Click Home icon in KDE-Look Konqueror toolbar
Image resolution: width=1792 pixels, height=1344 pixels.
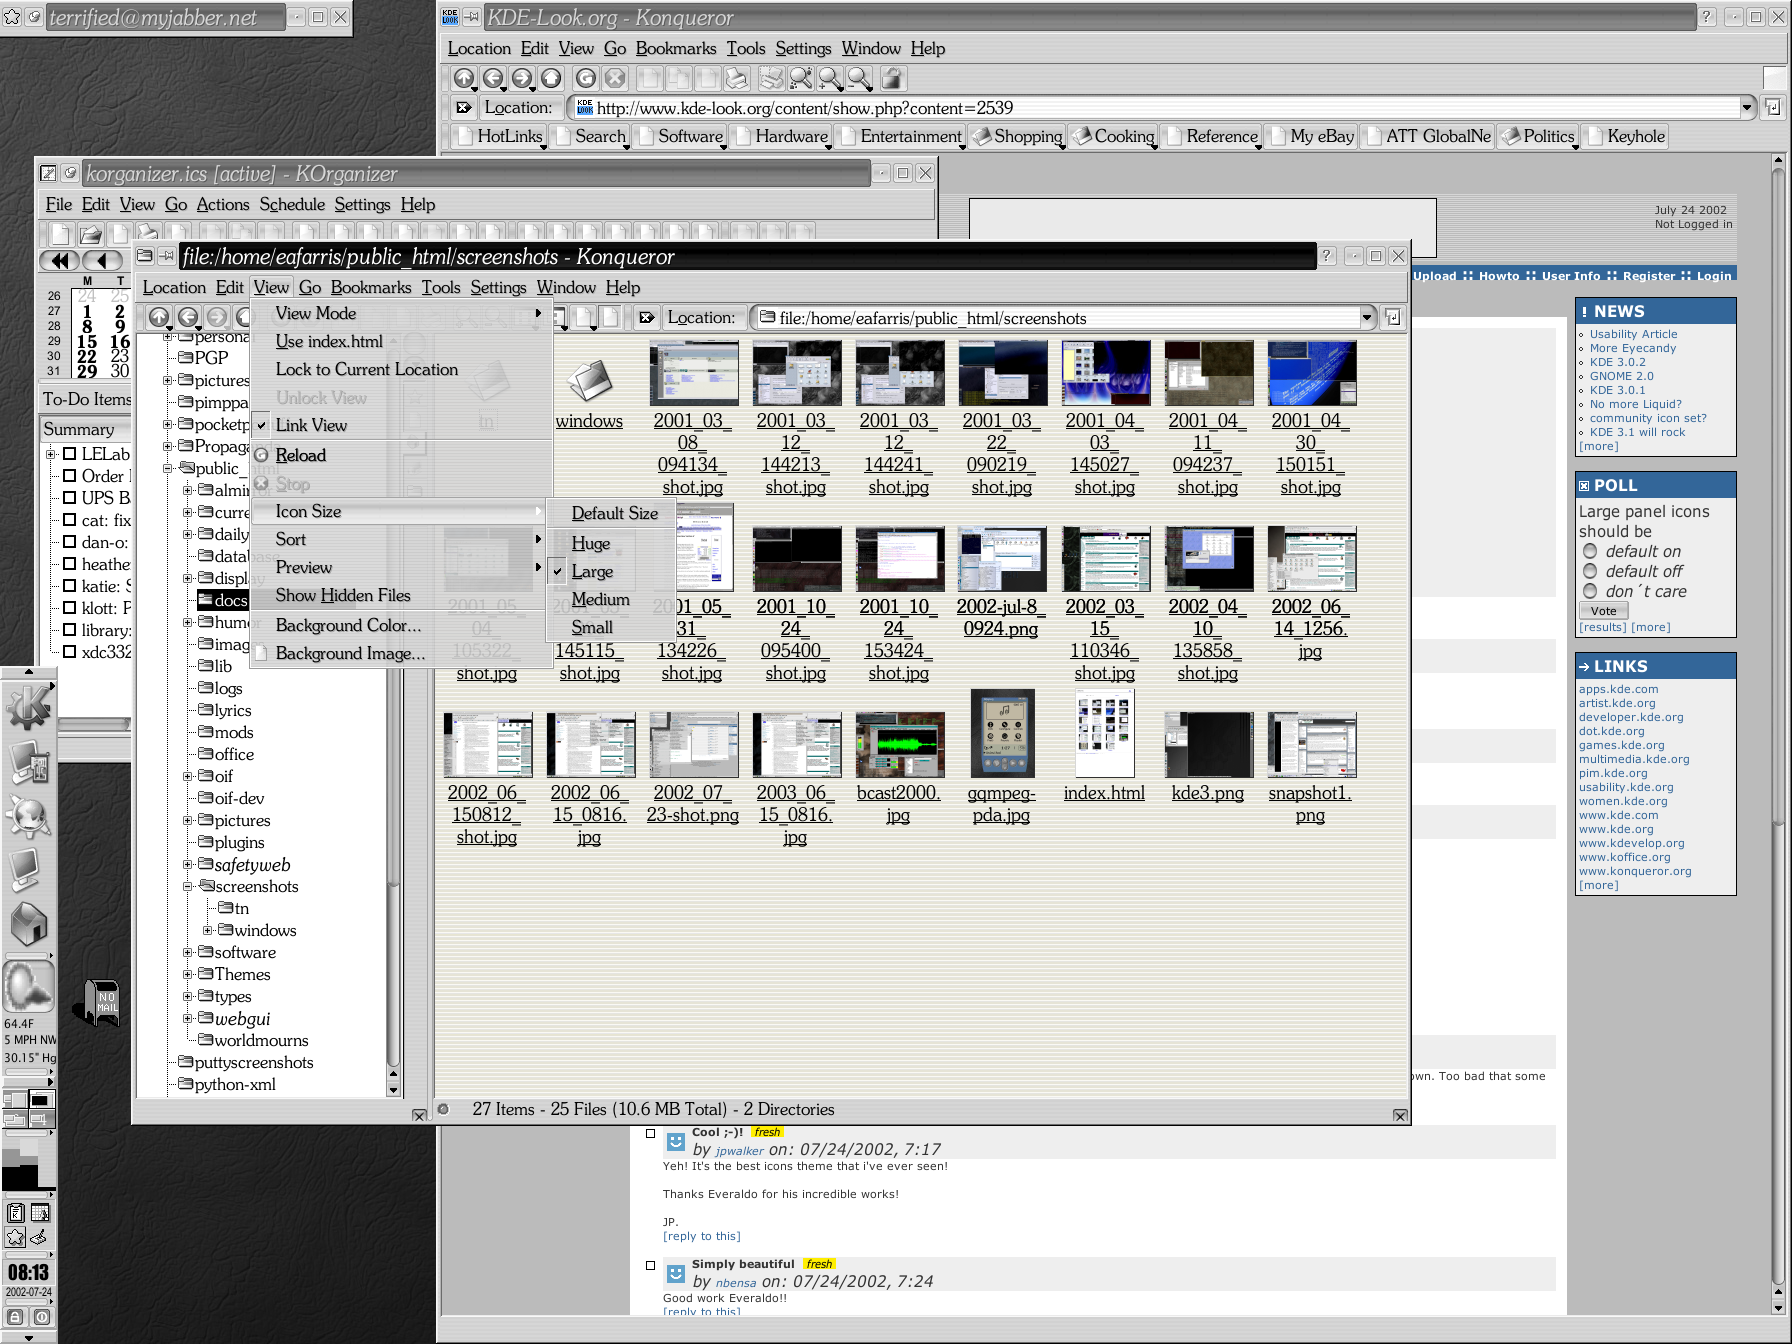pyautogui.click(x=551, y=78)
